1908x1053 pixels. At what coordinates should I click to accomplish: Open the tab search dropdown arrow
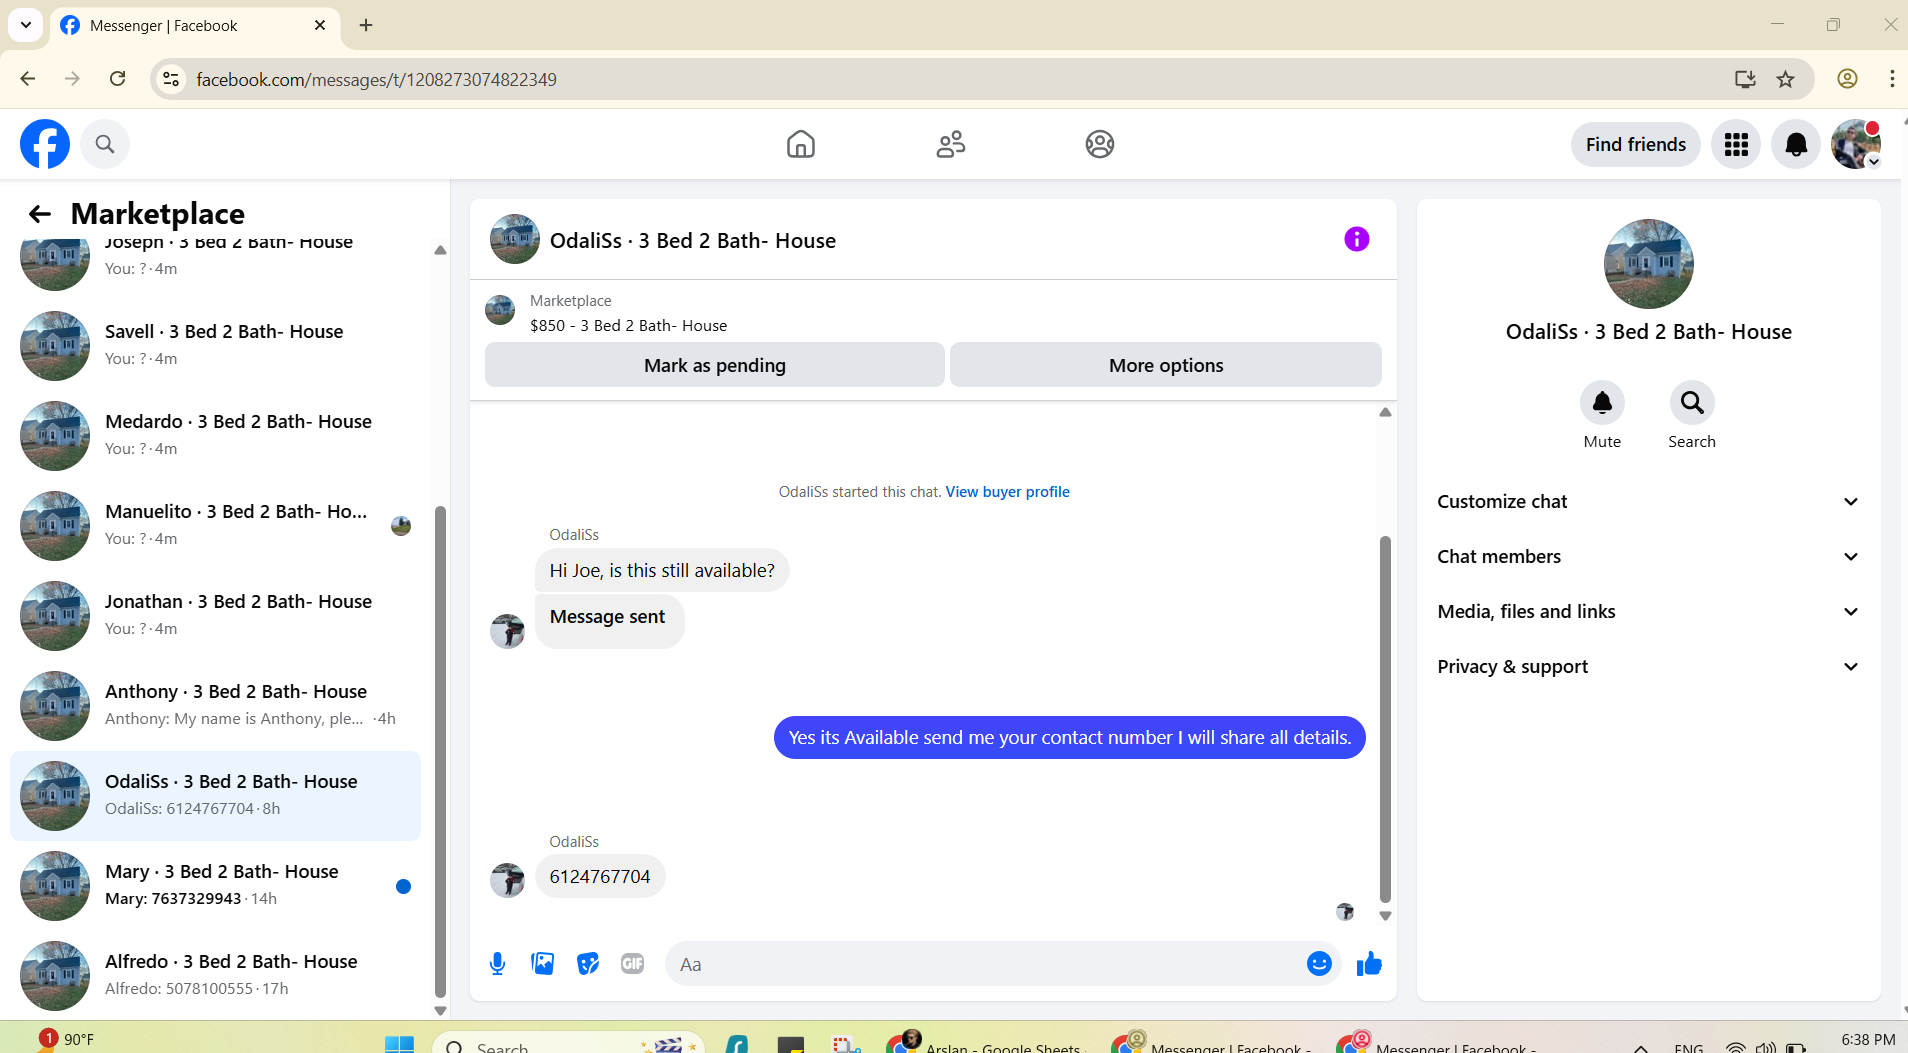coord(26,25)
